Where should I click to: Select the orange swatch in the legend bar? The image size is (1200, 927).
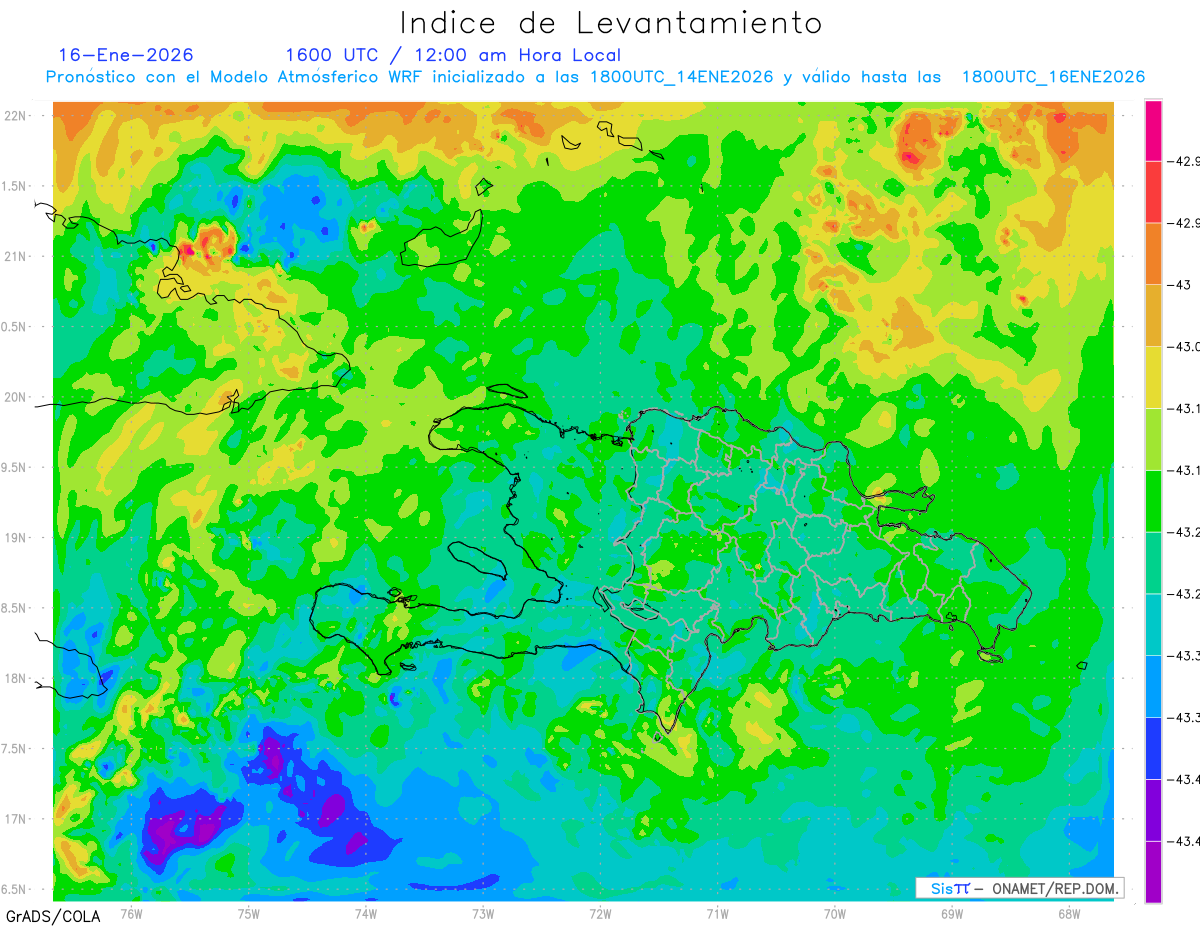coord(1153,254)
